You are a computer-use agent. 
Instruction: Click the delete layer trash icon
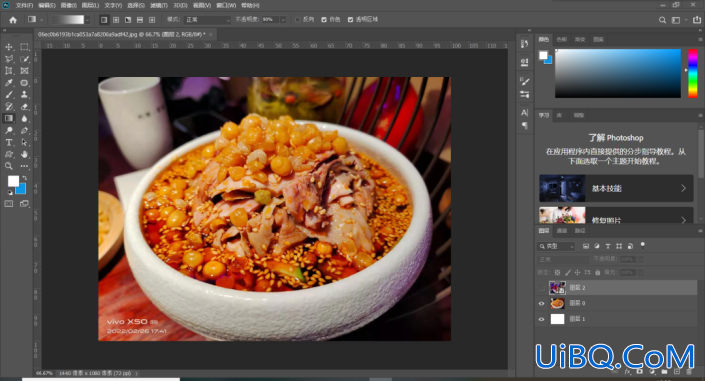click(x=689, y=372)
